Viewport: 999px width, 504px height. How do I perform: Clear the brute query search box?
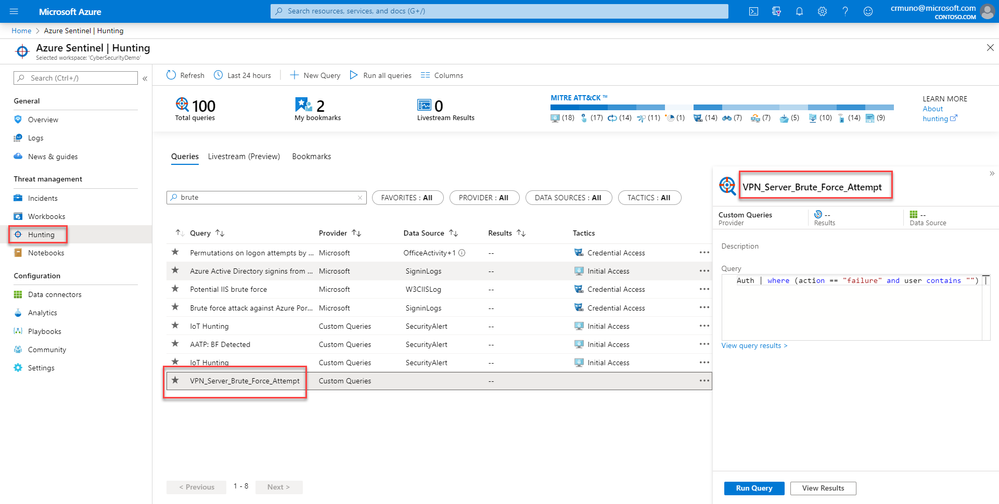click(x=361, y=198)
